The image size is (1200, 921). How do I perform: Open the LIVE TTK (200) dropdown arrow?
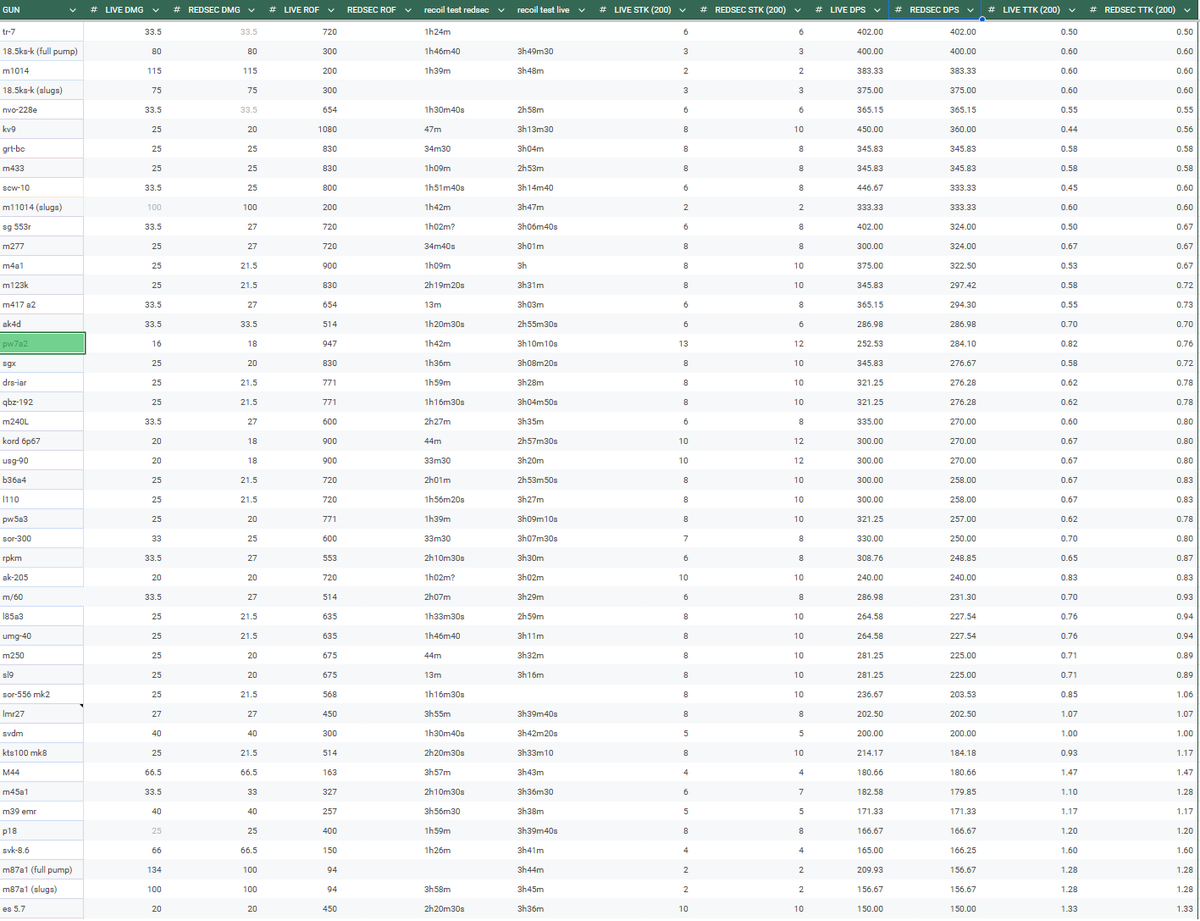(1071, 11)
